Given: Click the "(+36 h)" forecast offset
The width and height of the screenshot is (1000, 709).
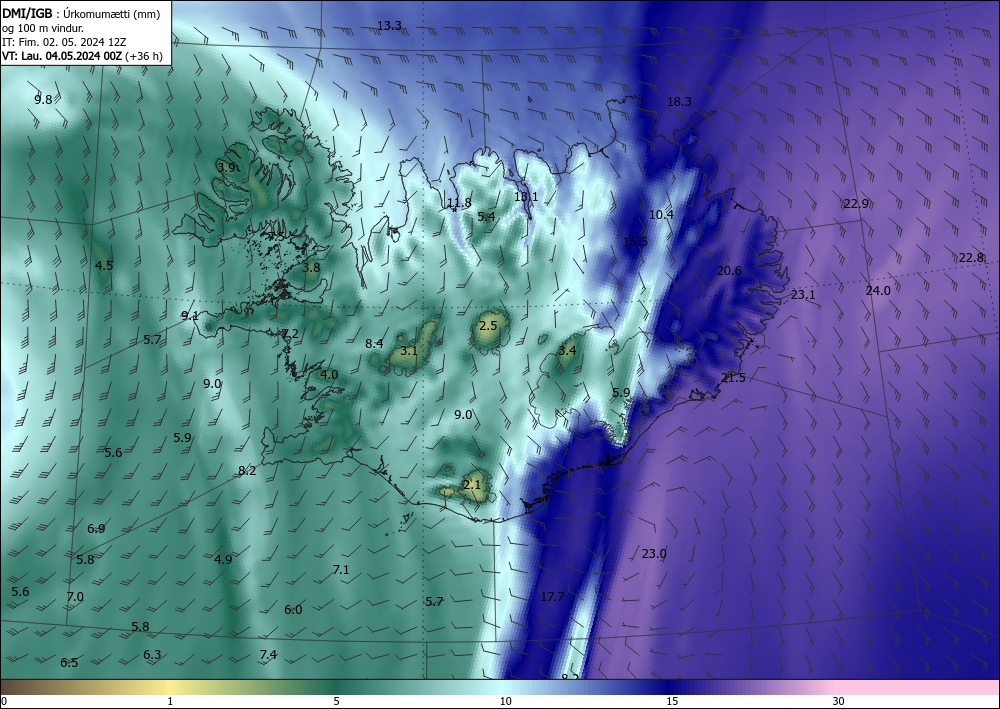Looking at the screenshot, I should (144, 56).
